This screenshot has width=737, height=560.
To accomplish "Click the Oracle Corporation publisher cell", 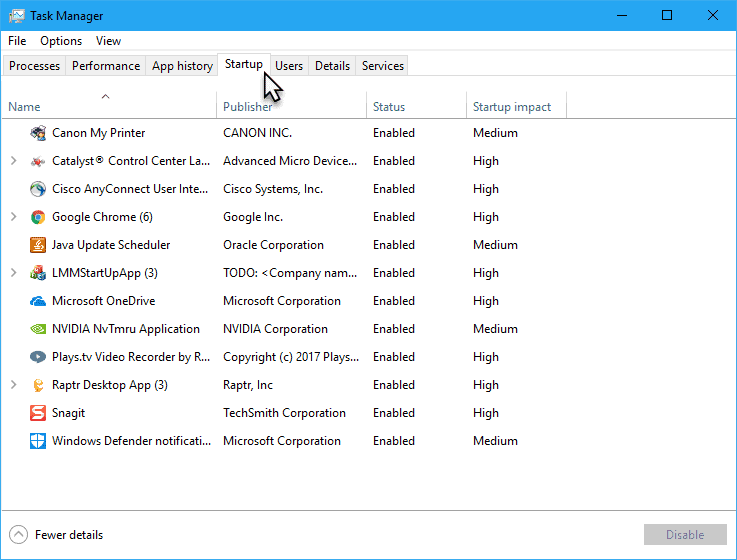I will click(274, 245).
